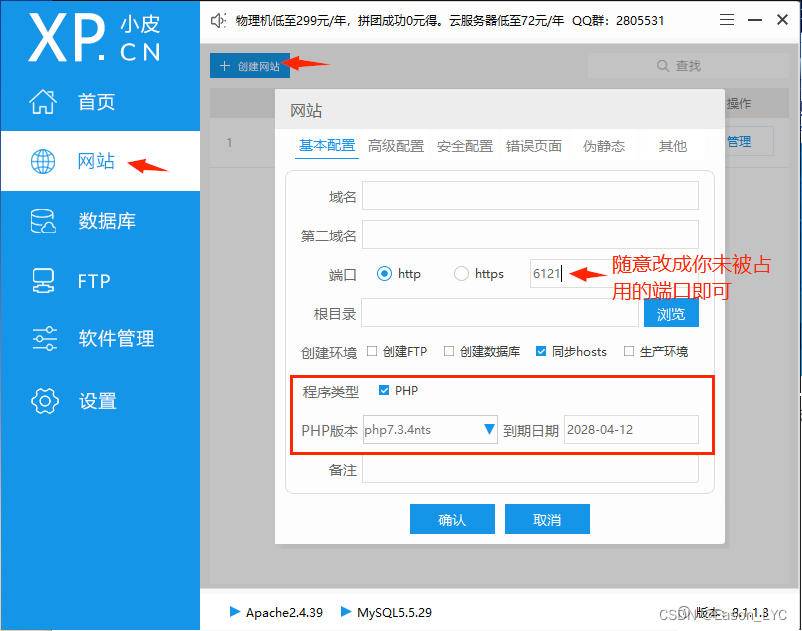Select the https port radio button
The image size is (802, 631).
point(461,274)
